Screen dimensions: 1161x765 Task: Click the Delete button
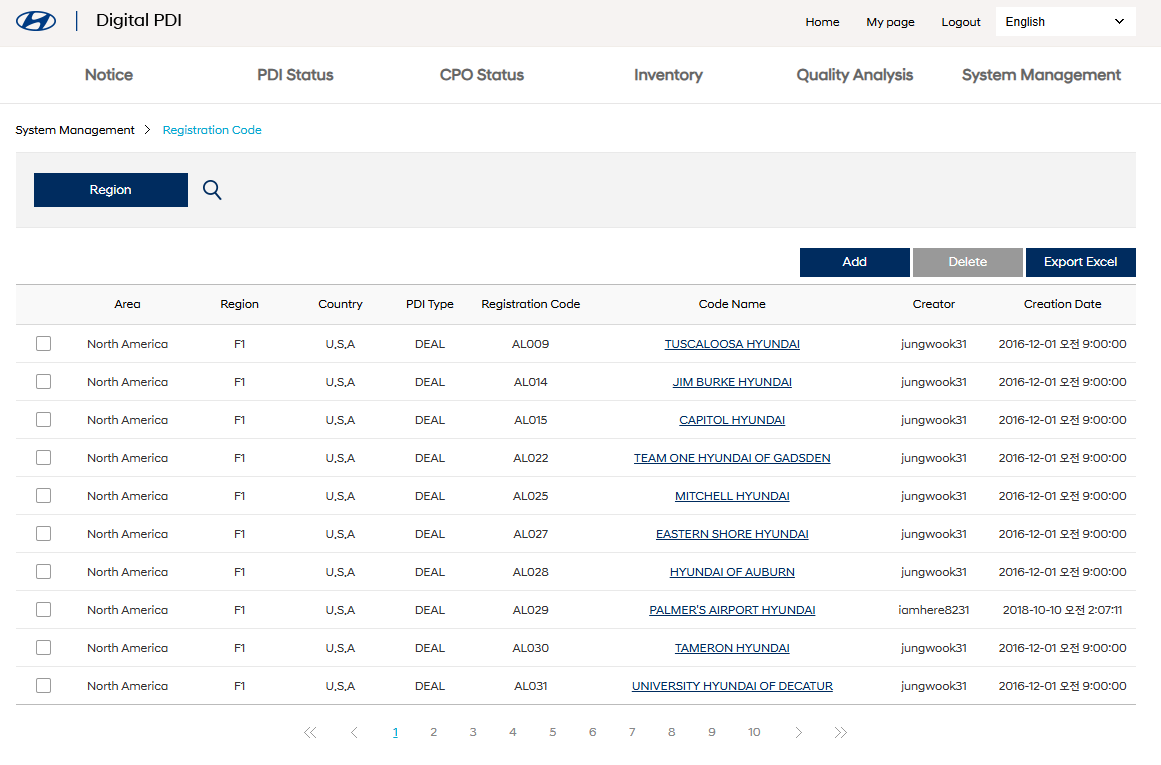[x=968, y=262]
